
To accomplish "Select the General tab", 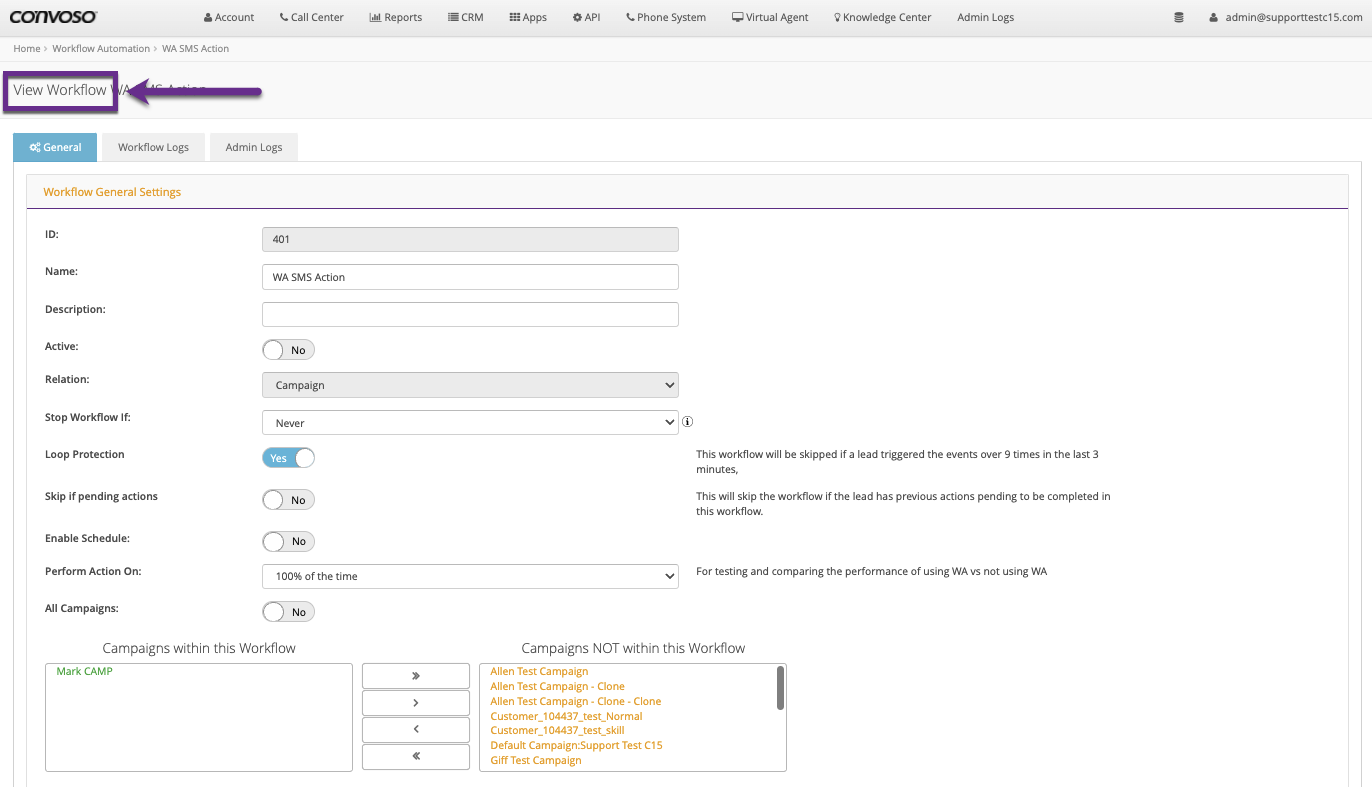I will 55,147.
